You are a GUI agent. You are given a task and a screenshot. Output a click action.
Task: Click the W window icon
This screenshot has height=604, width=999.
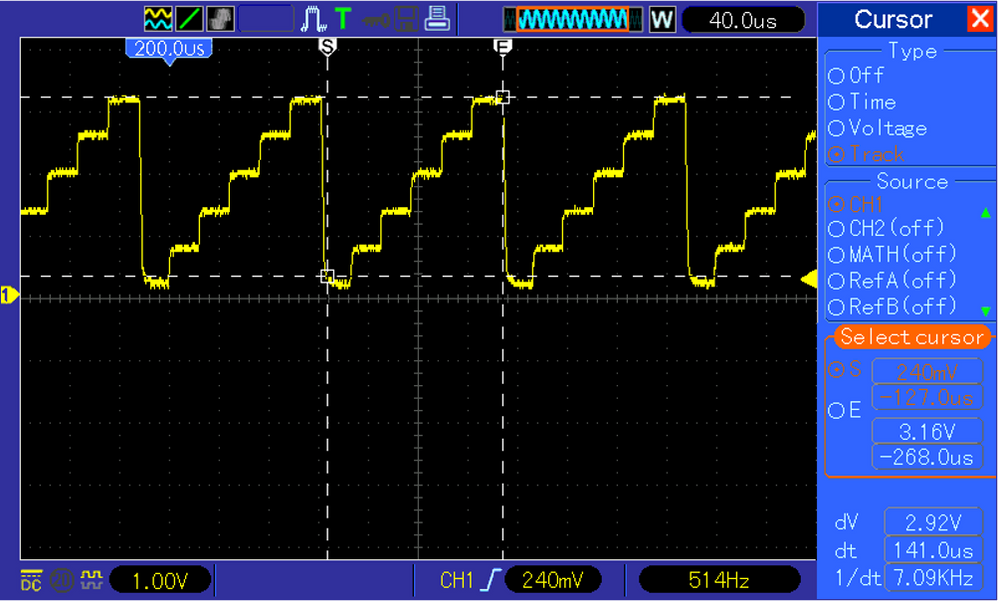pos(662,20)
